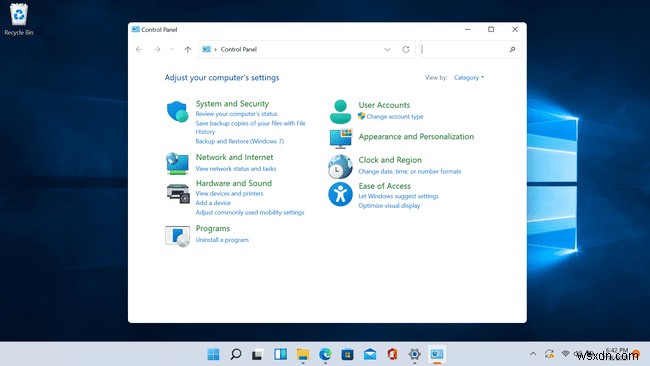This screenshot has width=650, height=366.
Task: Click Control Panel taskbar button
Action: [437, 354]
